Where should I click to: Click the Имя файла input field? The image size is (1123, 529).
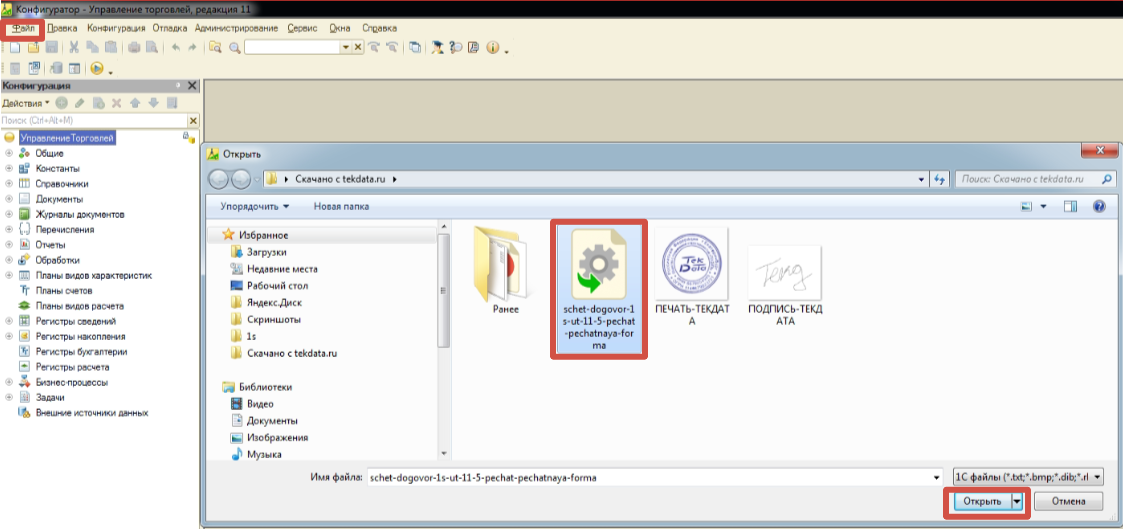tap(654, 477)
